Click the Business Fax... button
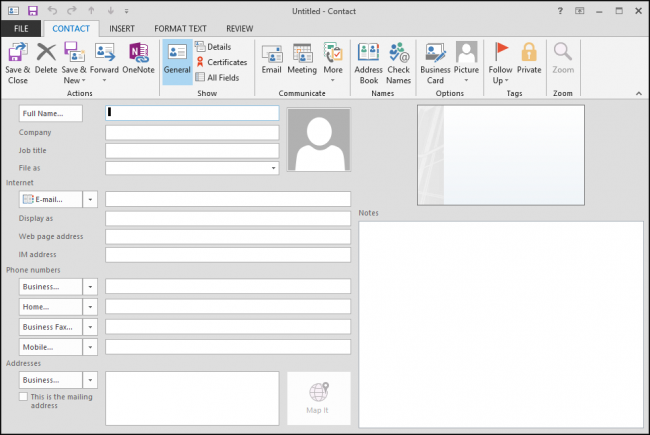 click(x=51, y=327)
